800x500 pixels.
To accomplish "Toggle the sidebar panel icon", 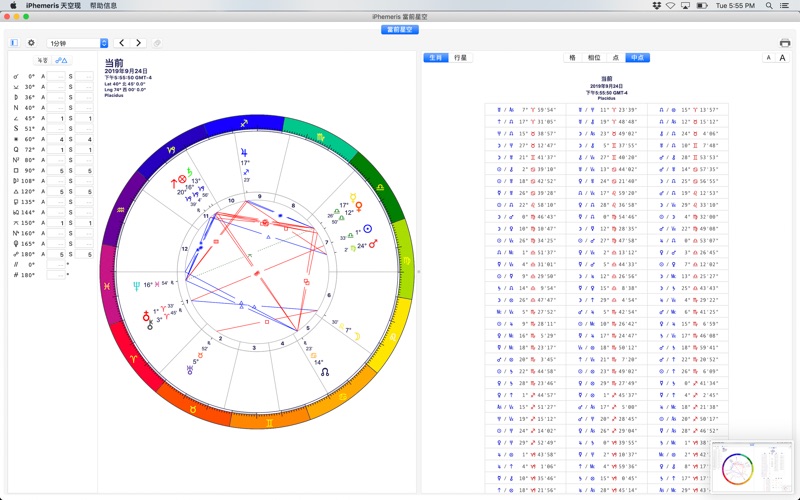I will pyautogui.click(x=14, y=43).
